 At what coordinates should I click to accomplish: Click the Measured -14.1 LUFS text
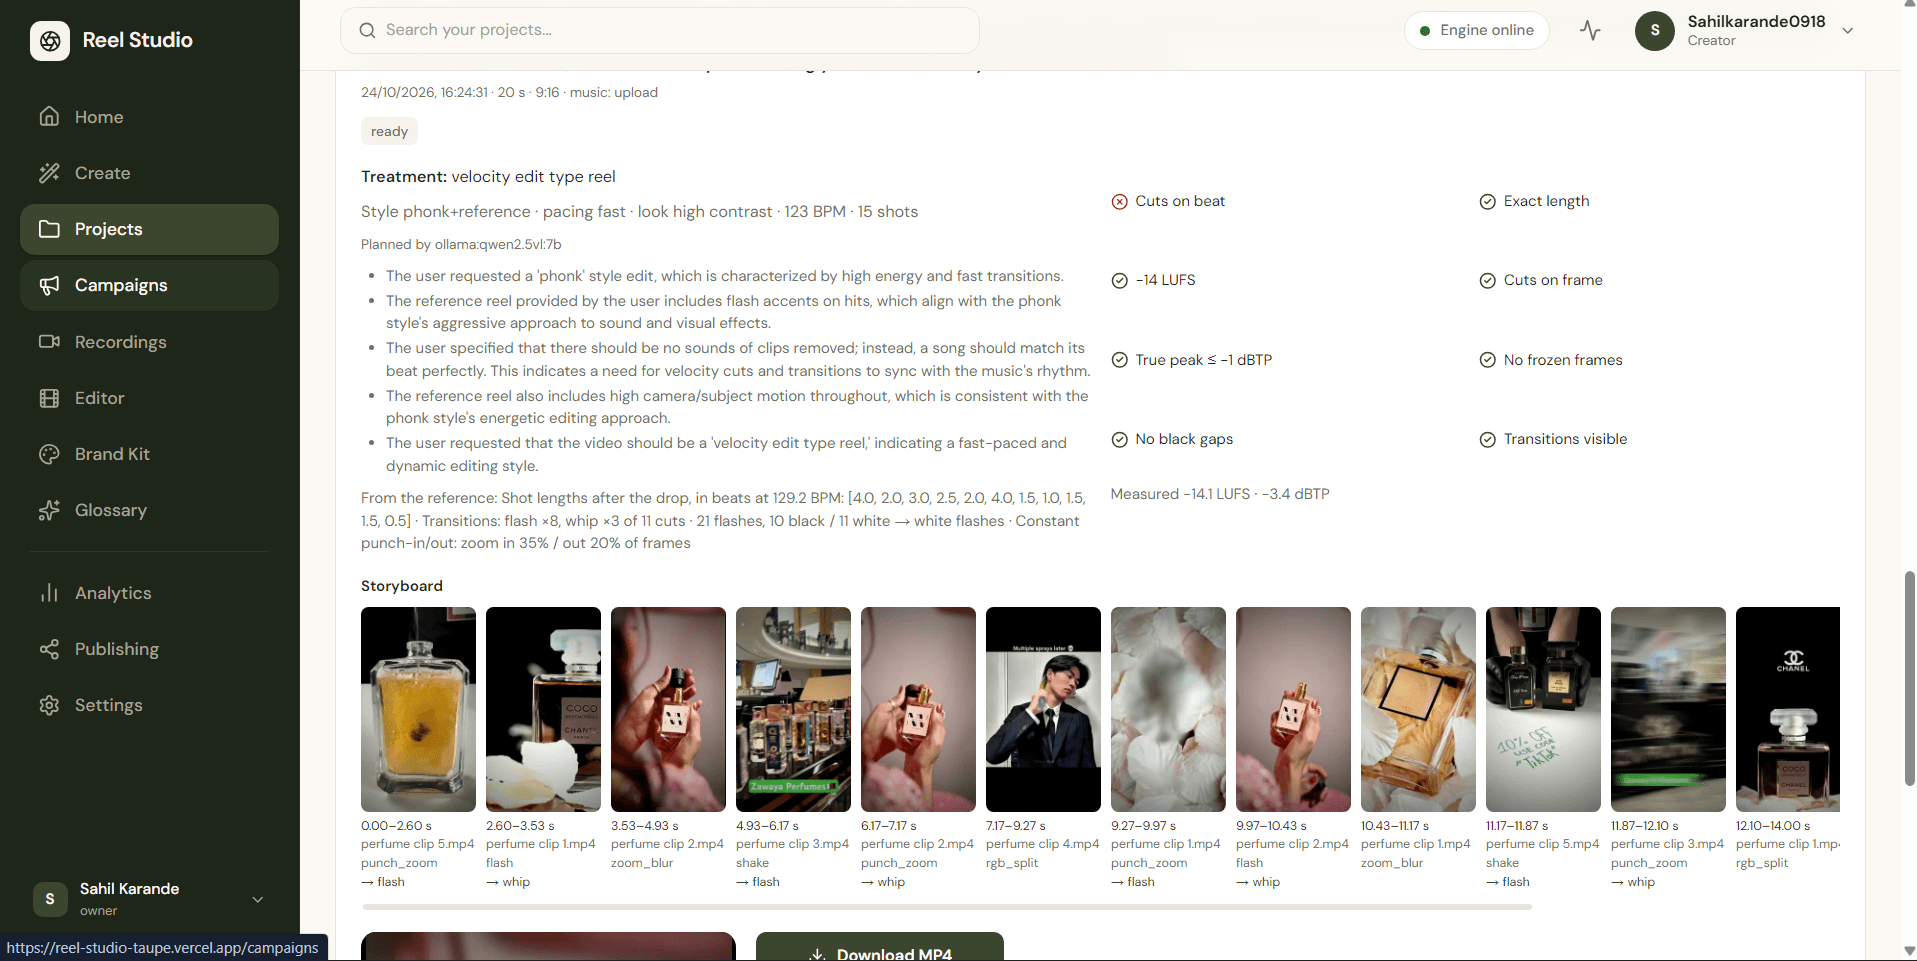pos(1220,494)
